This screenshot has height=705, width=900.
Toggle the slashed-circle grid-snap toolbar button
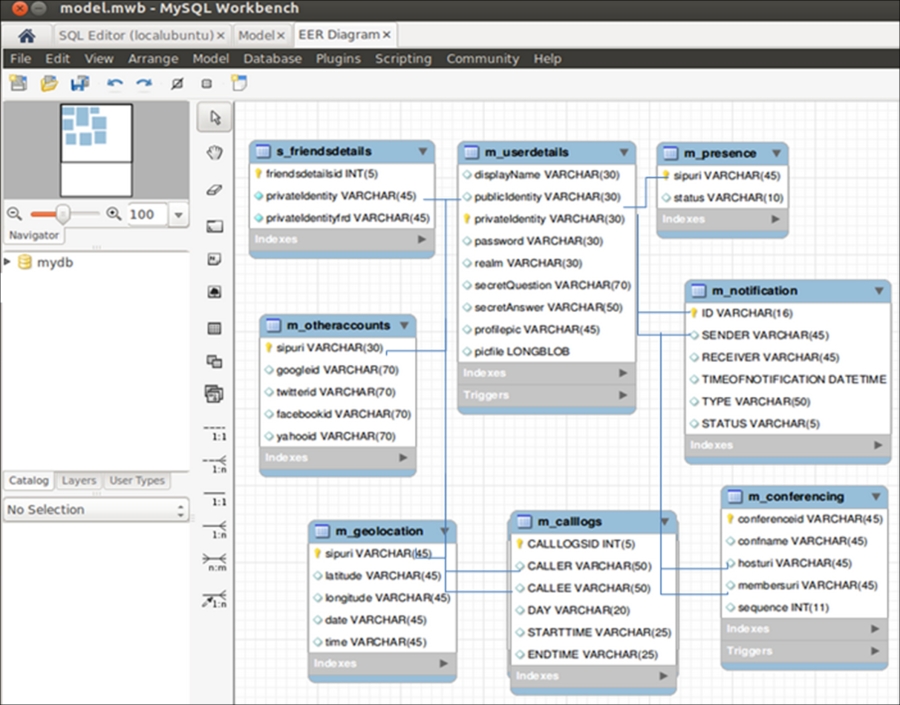pos(177,84)
